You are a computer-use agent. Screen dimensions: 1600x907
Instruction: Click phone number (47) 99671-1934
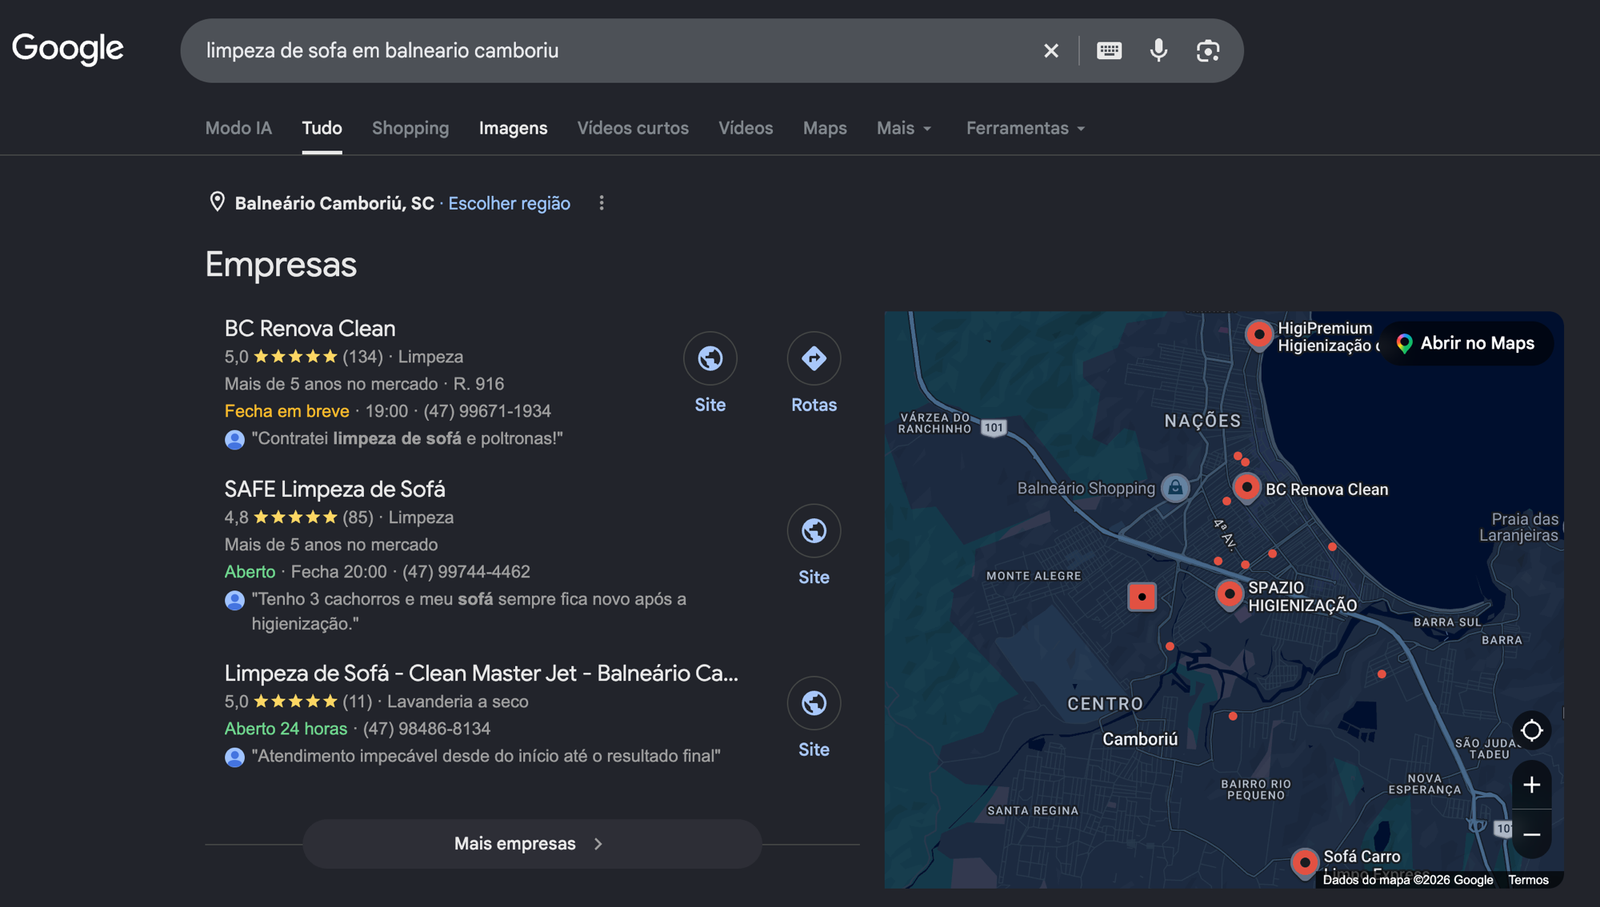click(487, 411)
